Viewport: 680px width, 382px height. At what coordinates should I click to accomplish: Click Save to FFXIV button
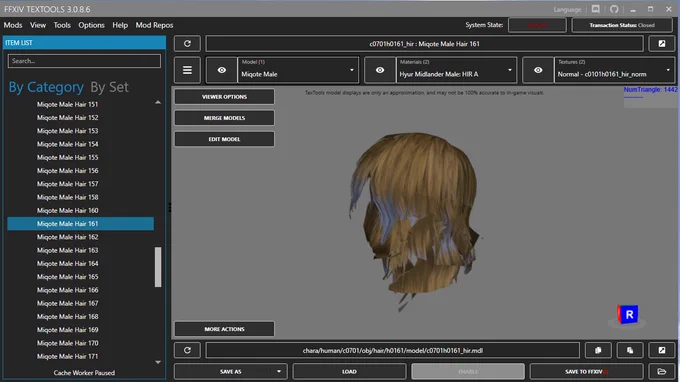[586, 372]
